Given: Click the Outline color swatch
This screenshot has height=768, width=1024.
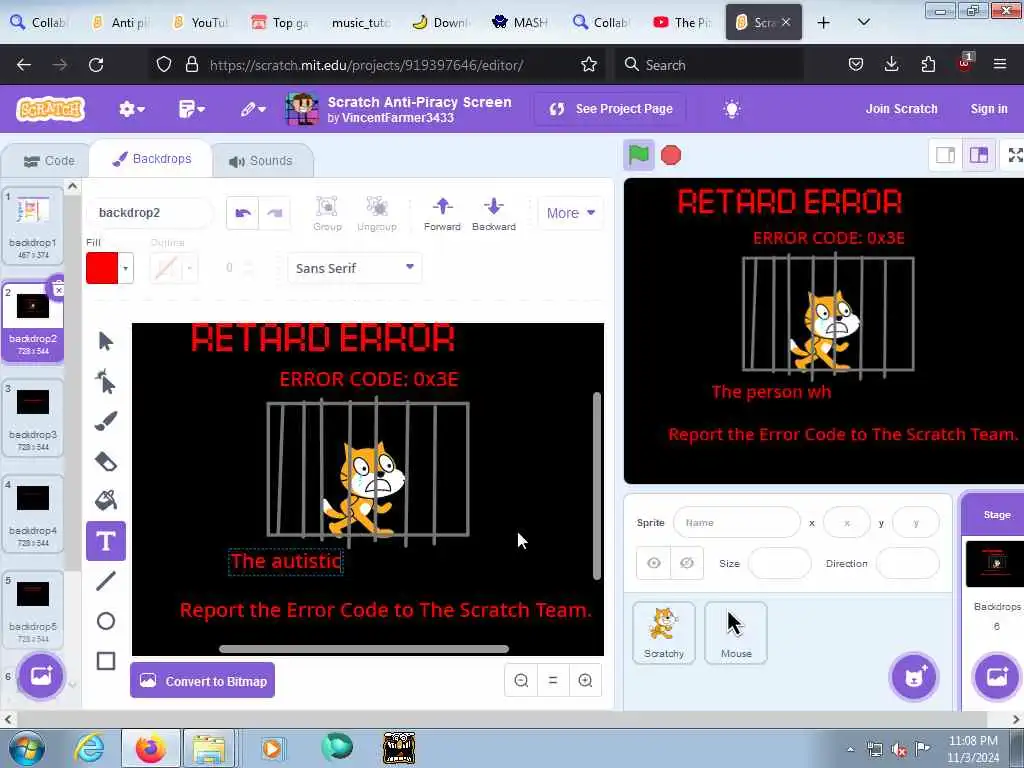Looking at the screenshot, I should click(166, 268).
